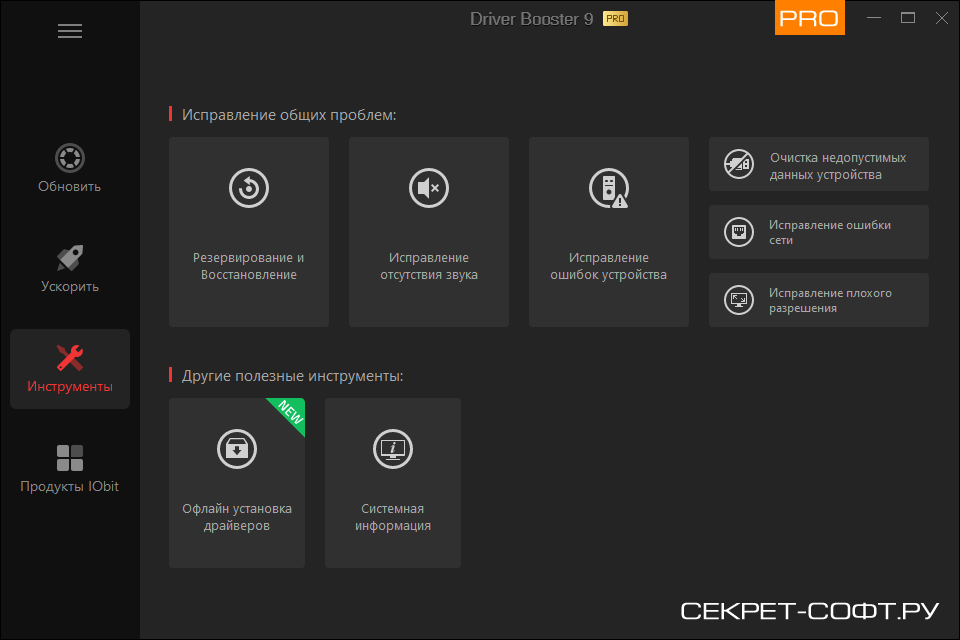Click the Другие полезные инструменты heading
This screenshot has height=640, width=960.
tap(293, 375)
